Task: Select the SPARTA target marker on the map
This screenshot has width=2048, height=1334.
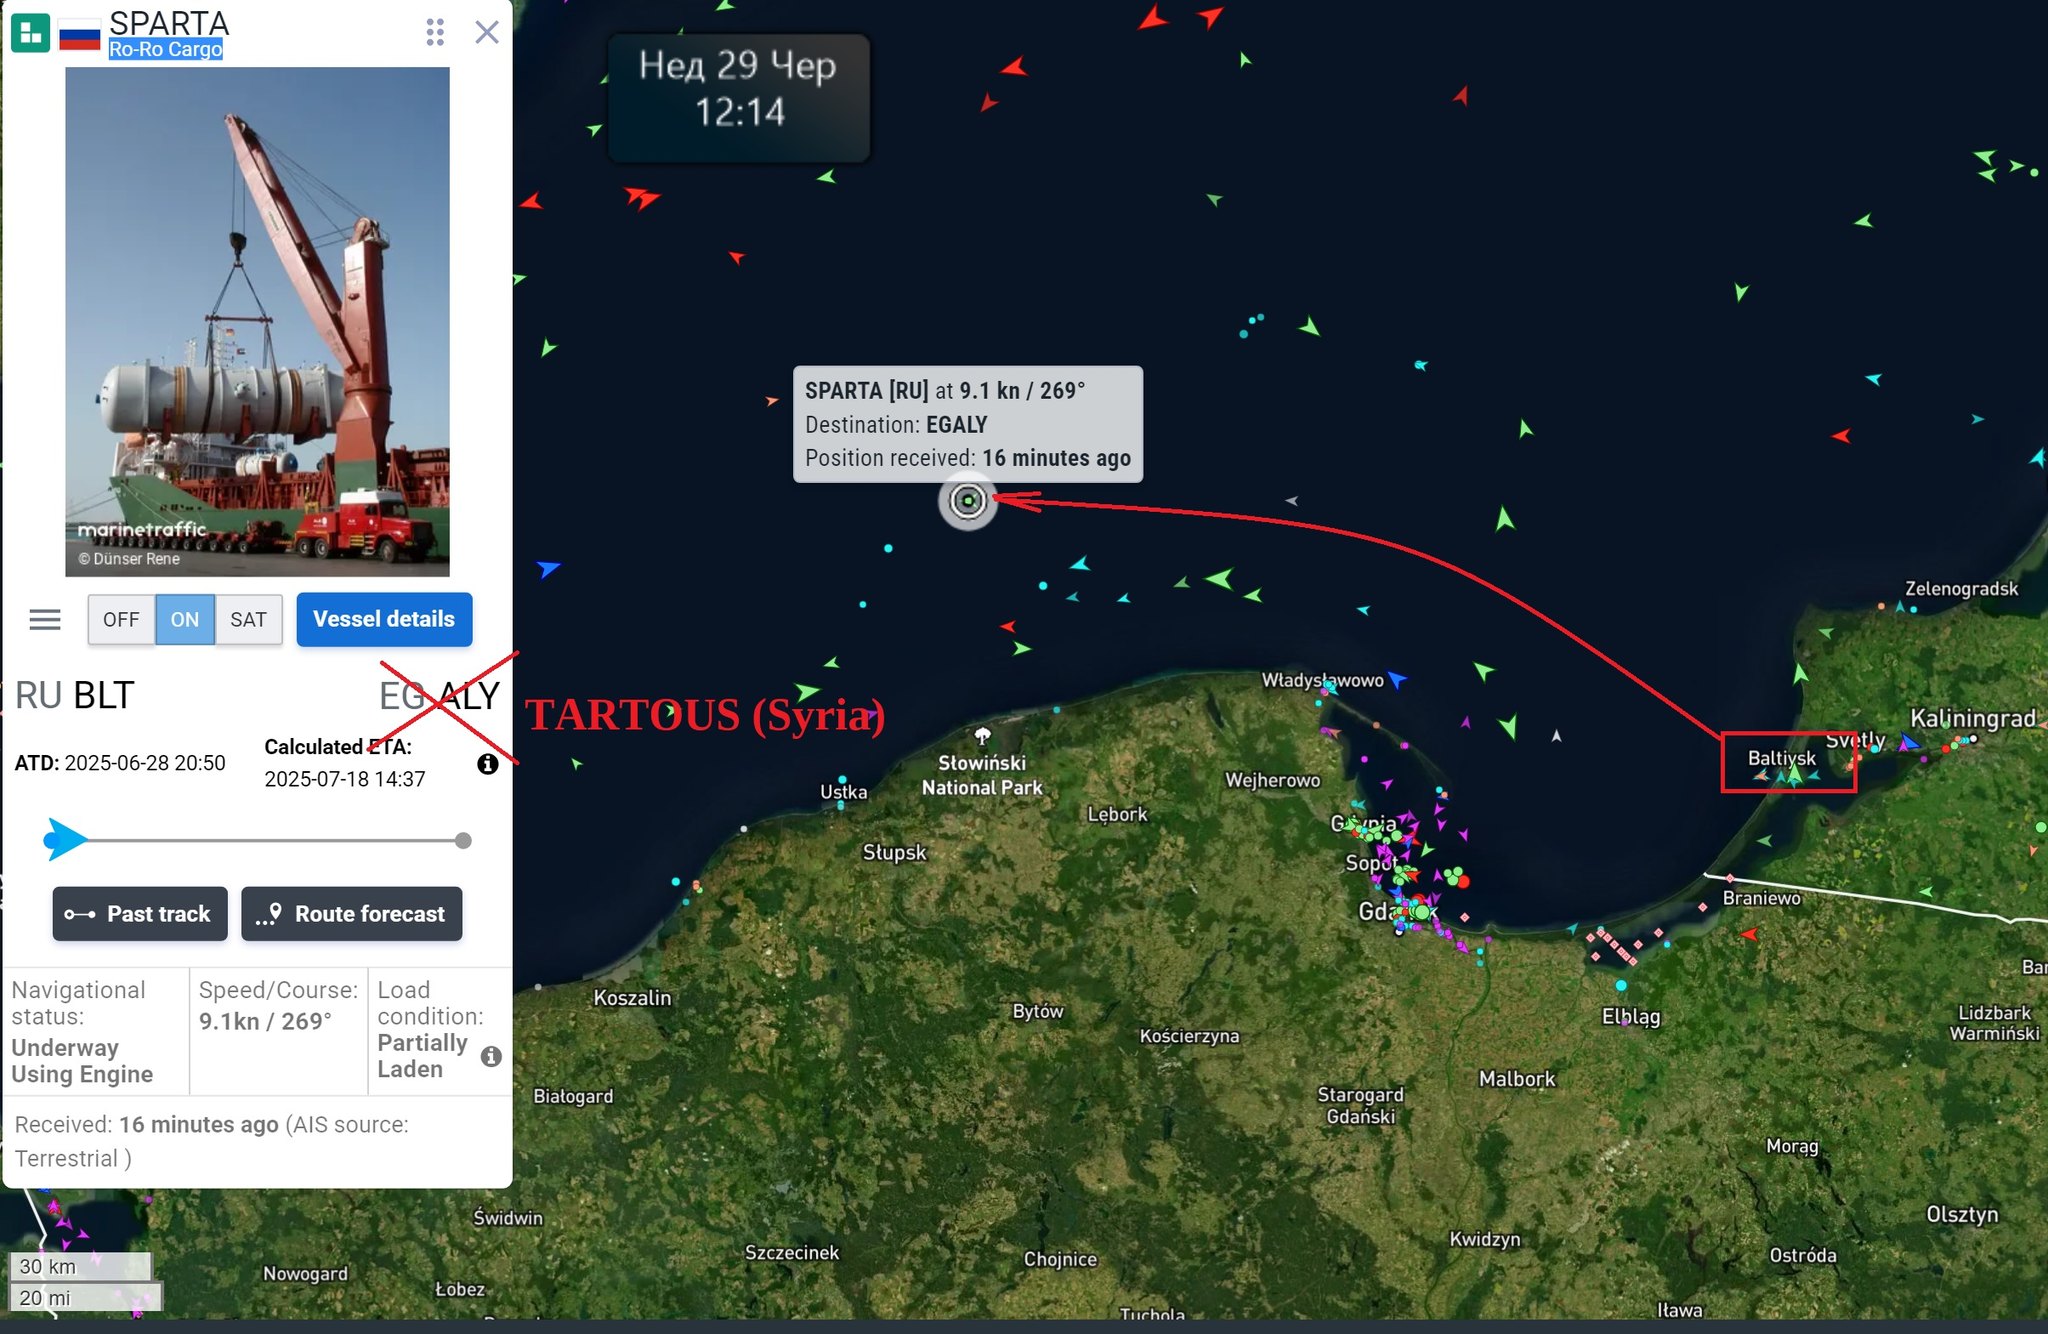Action: click(x=967, y=500)
